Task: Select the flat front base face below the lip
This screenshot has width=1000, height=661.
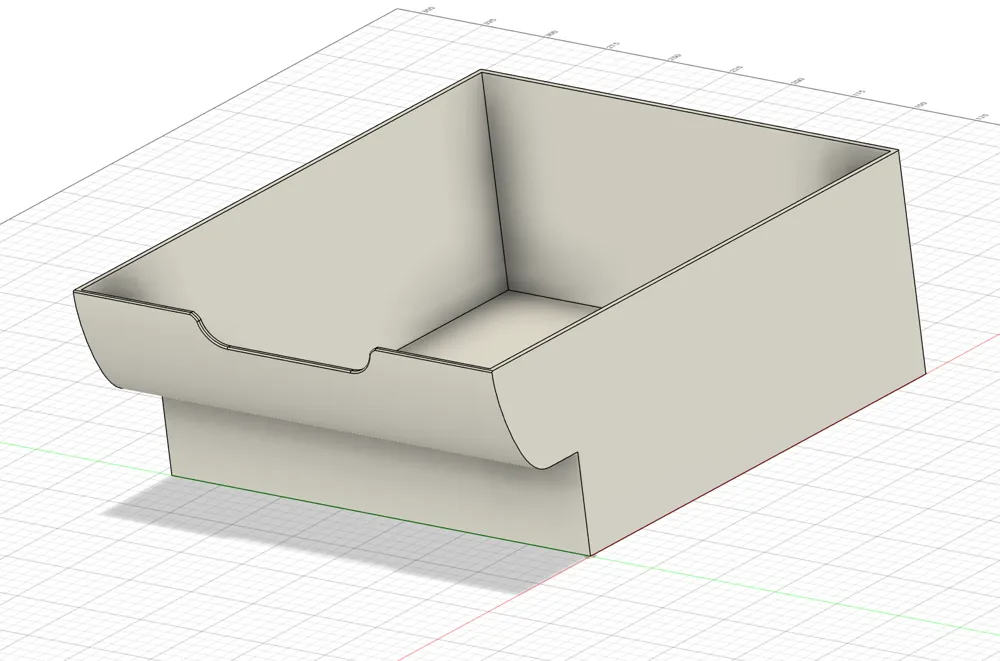Action: point(376,472)
